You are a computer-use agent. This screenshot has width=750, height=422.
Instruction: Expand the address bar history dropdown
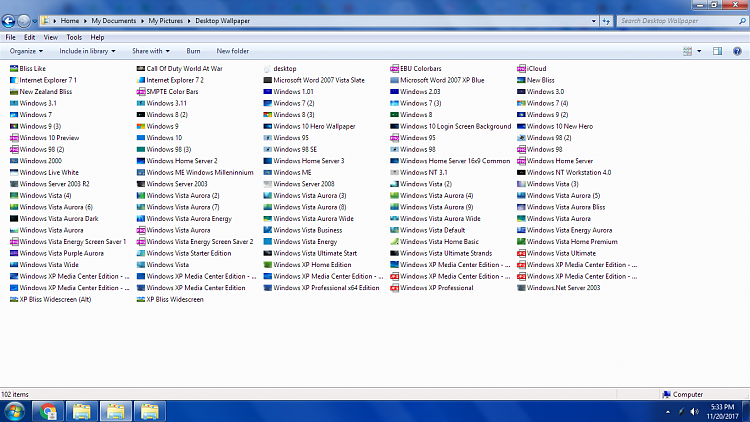point(594,21)
